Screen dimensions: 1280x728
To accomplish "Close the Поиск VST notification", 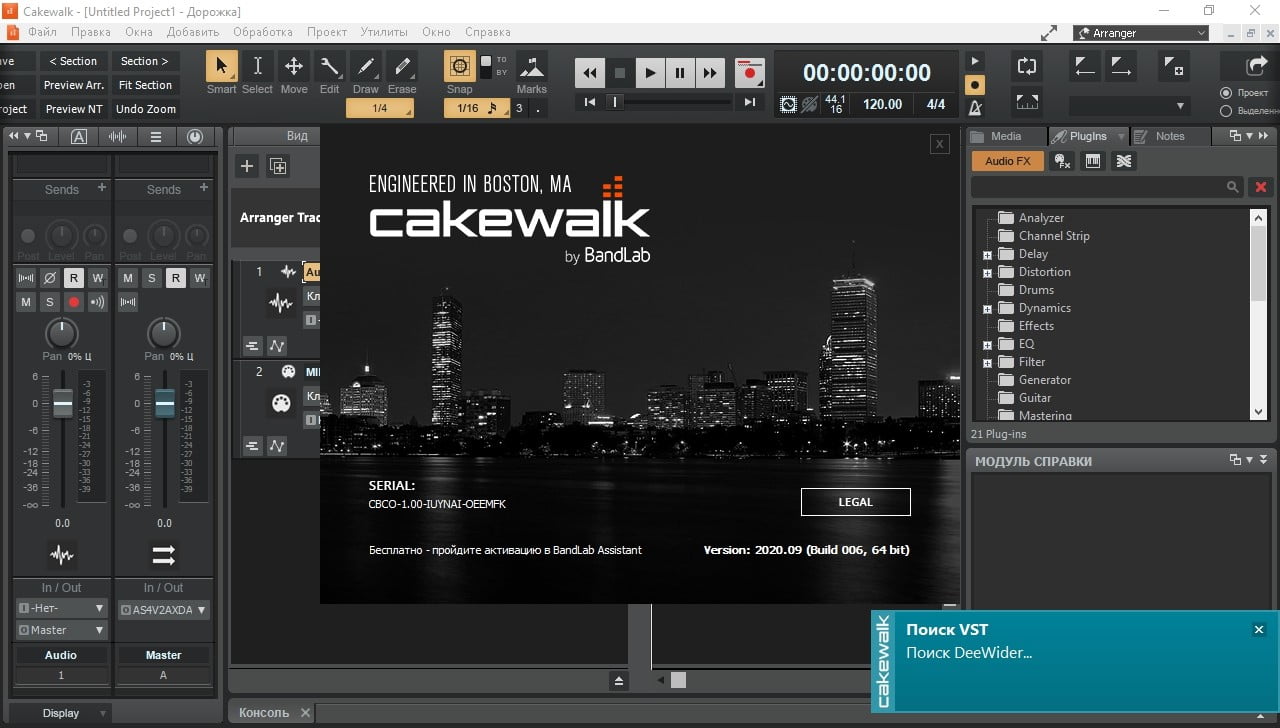I will click(1259, 629).
